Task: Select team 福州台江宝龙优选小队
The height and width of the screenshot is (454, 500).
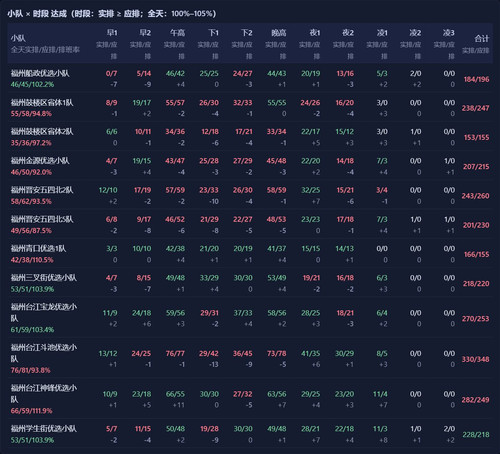Action: pos(44,312)
